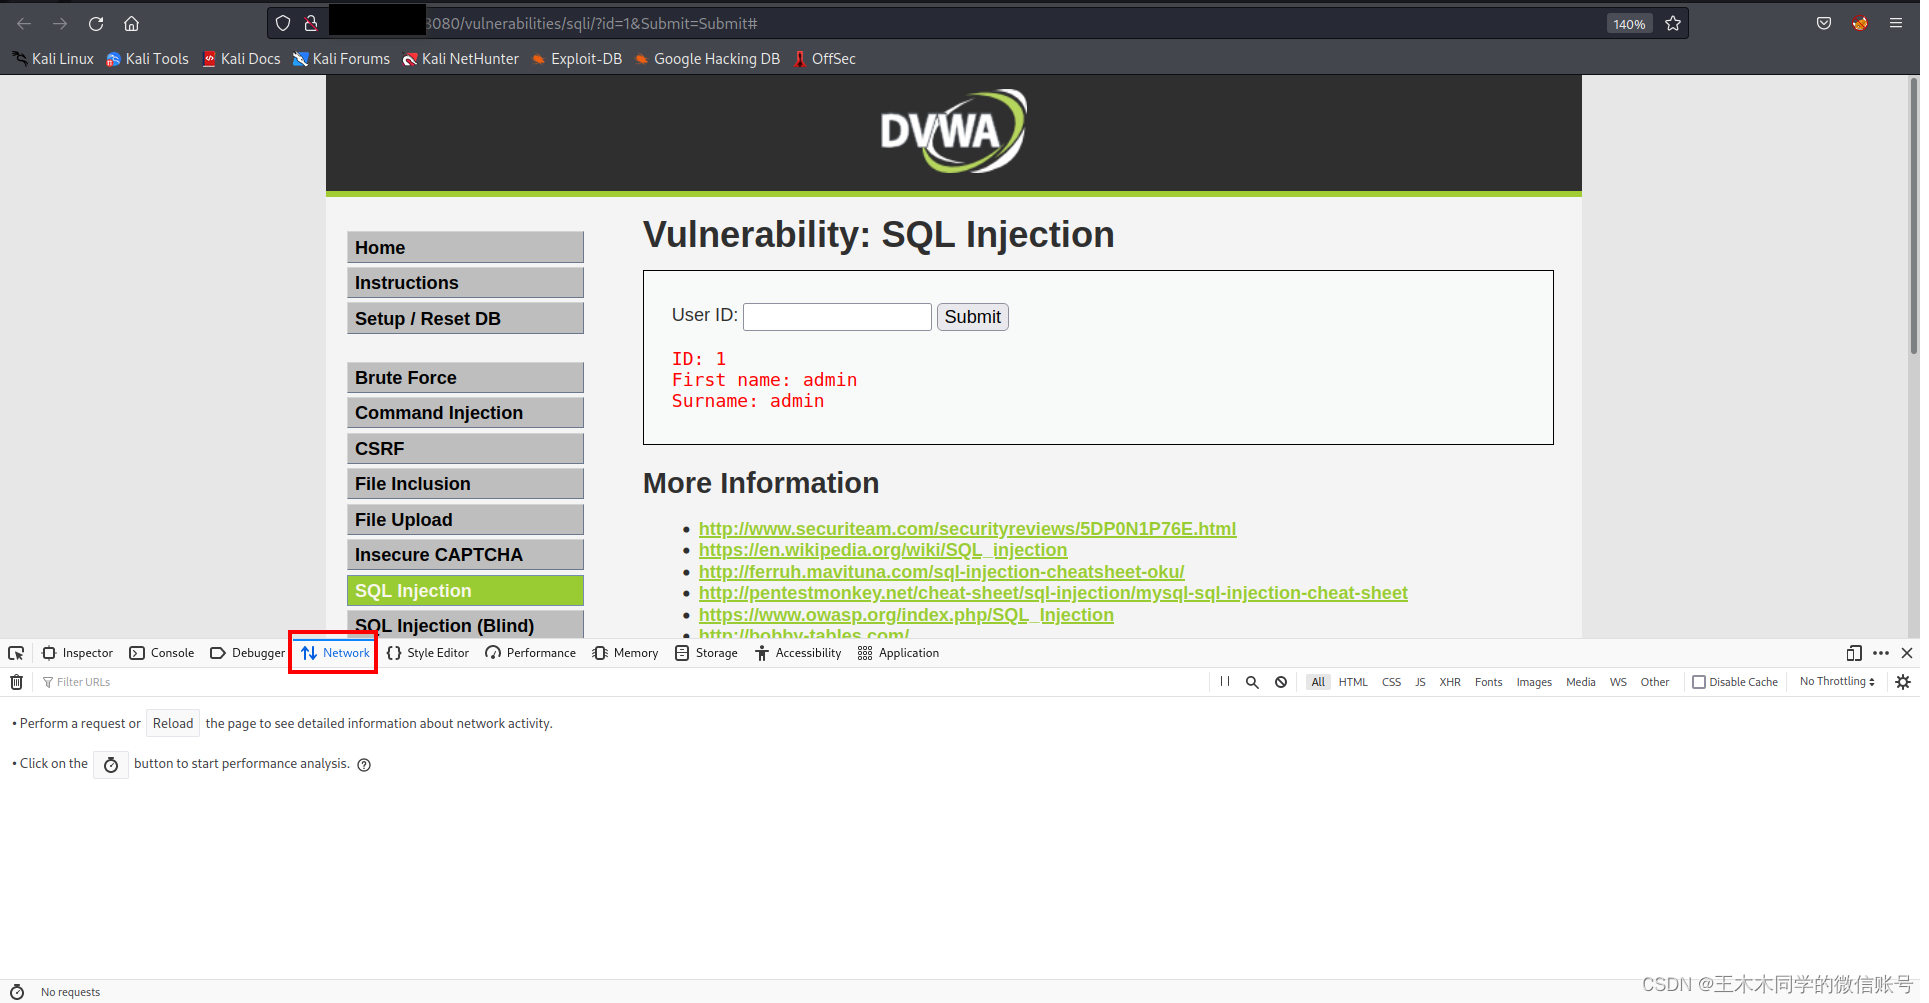Switch to Application tab
The width and height of the screenshot is (1929, 1003).
tap(899, 653)
